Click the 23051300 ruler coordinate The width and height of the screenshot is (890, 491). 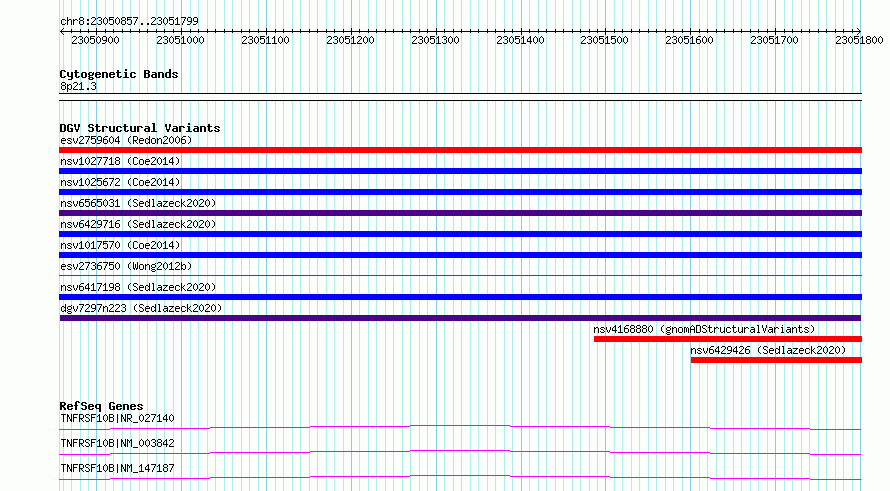tap(435, 40)
